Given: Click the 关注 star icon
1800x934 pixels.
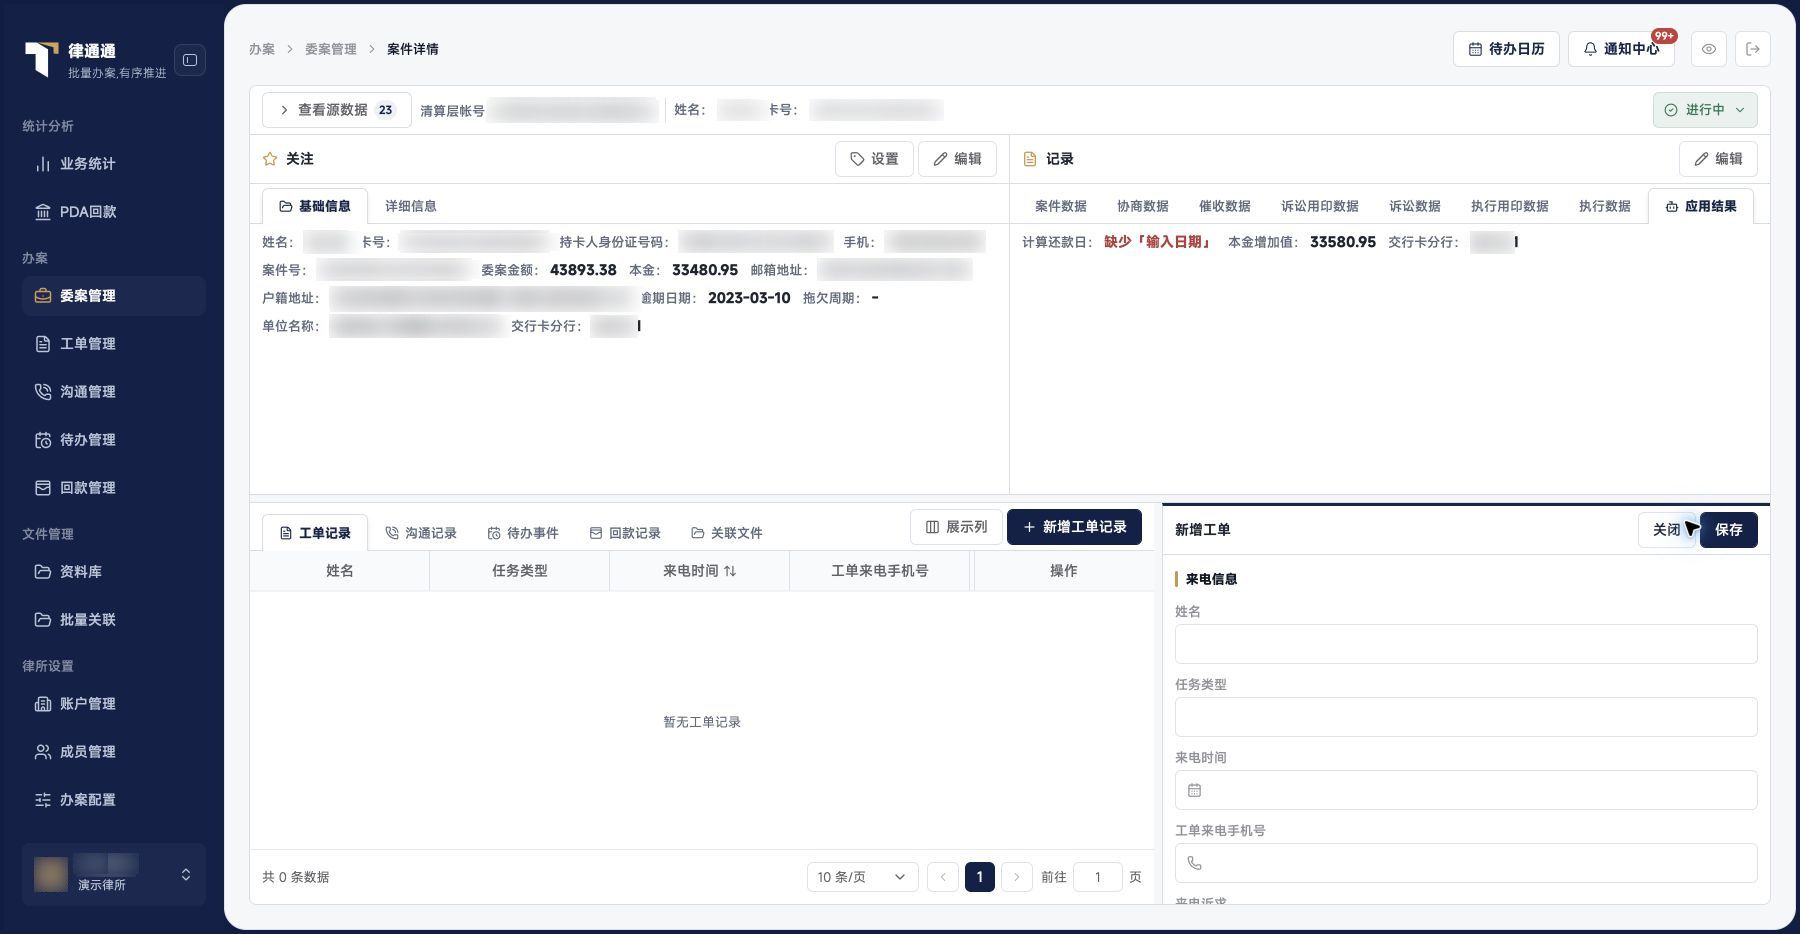Looking at the screenshot, I should (270, 159).
